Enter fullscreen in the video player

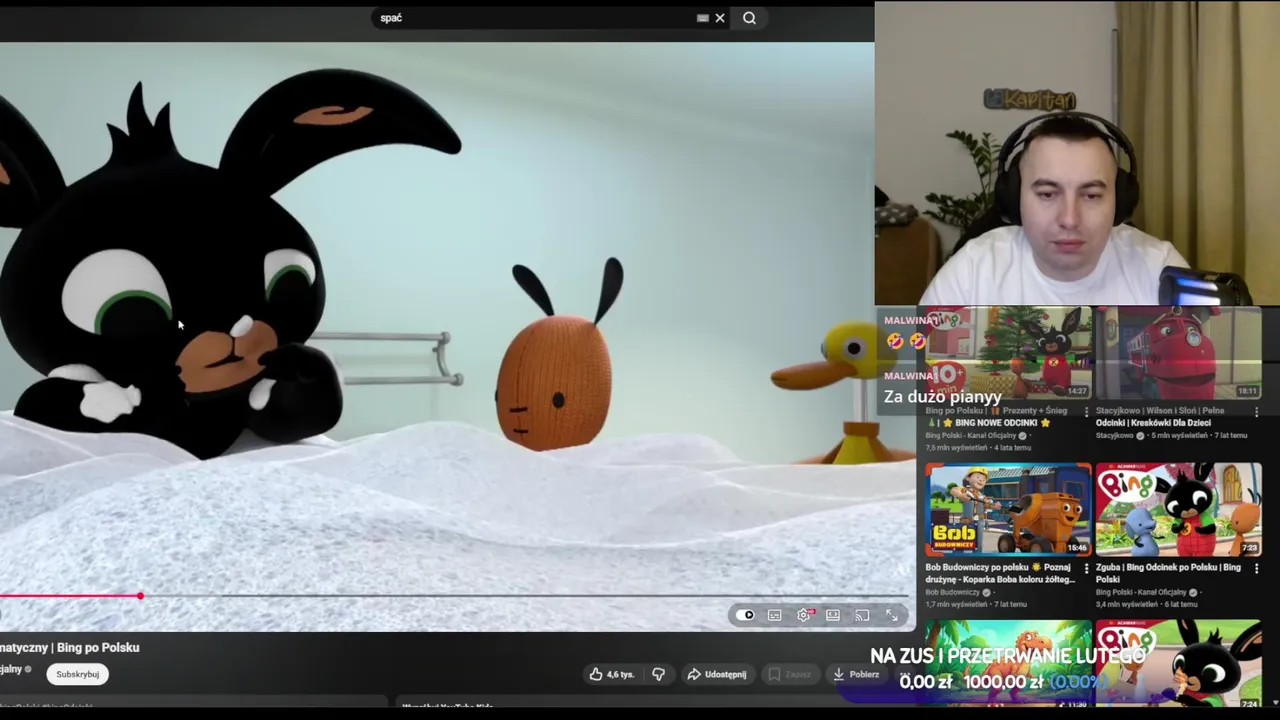tap(891, 615)
